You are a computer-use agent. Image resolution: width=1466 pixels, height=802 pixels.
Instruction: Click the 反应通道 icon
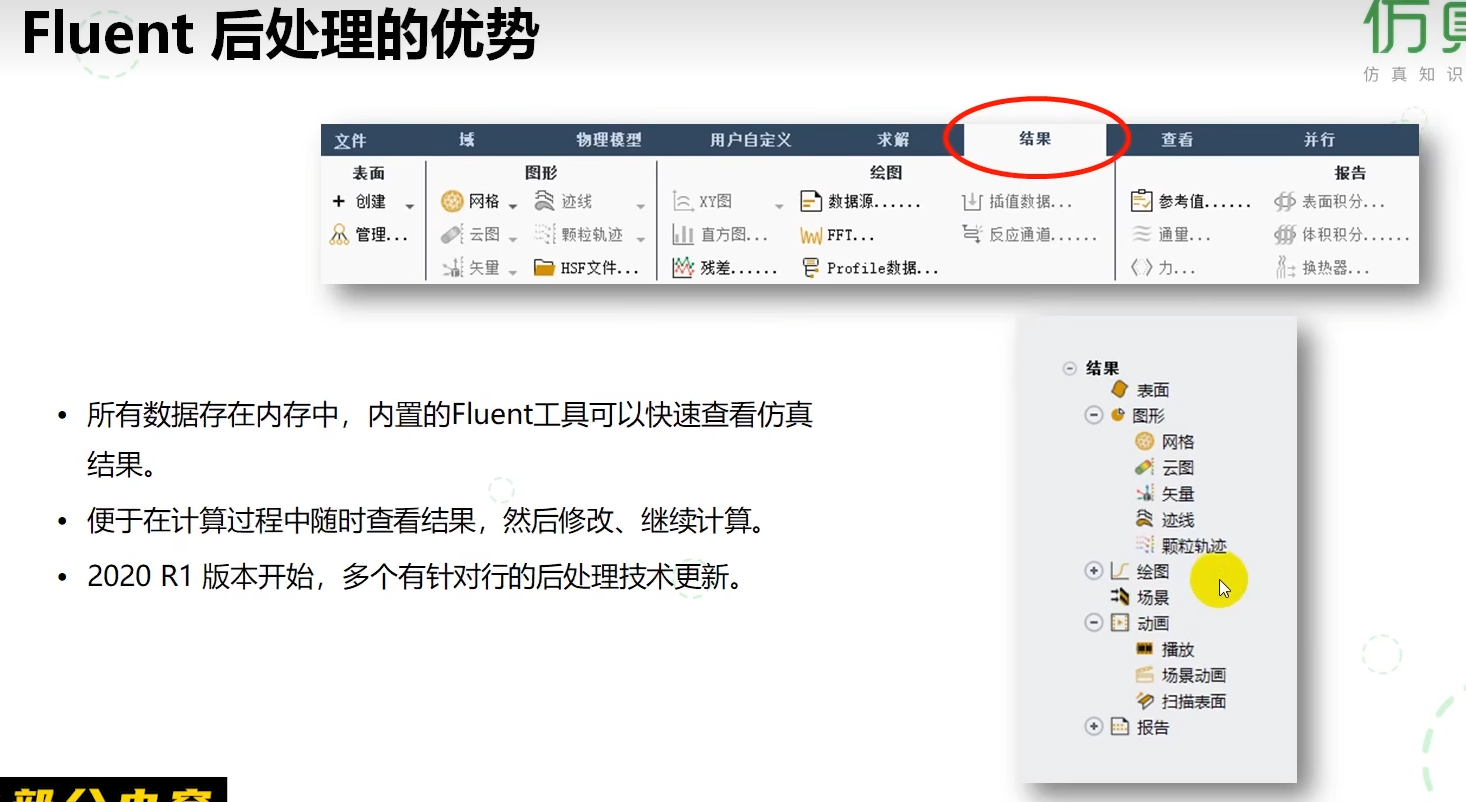(x=972, y=235)
